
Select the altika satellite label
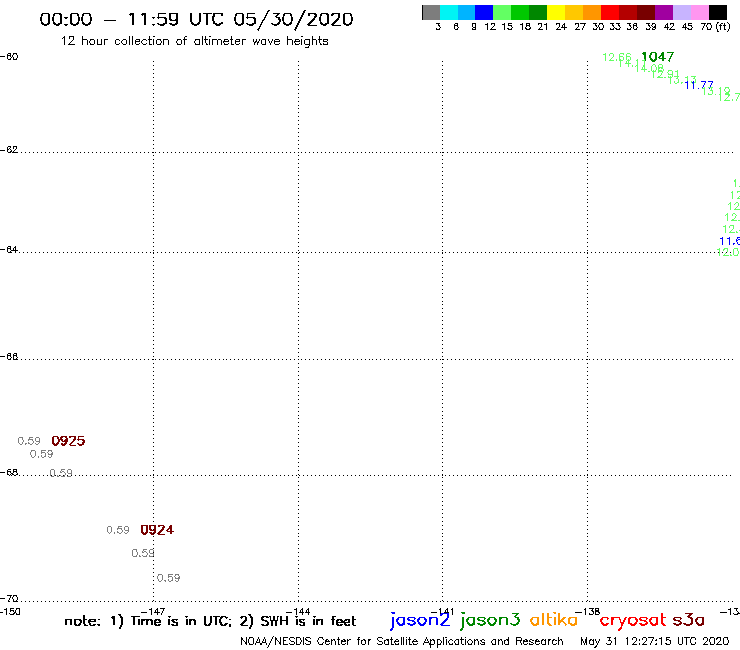pyautogui.click(x=554, y=620)
